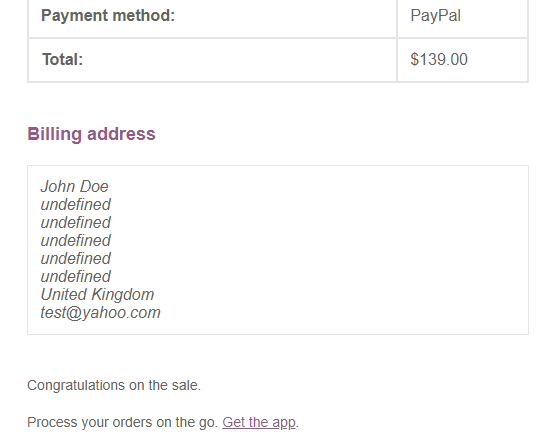The image size is (560, 438).
Task: Click the word Kingdom in address
Action: coord(123,295)
